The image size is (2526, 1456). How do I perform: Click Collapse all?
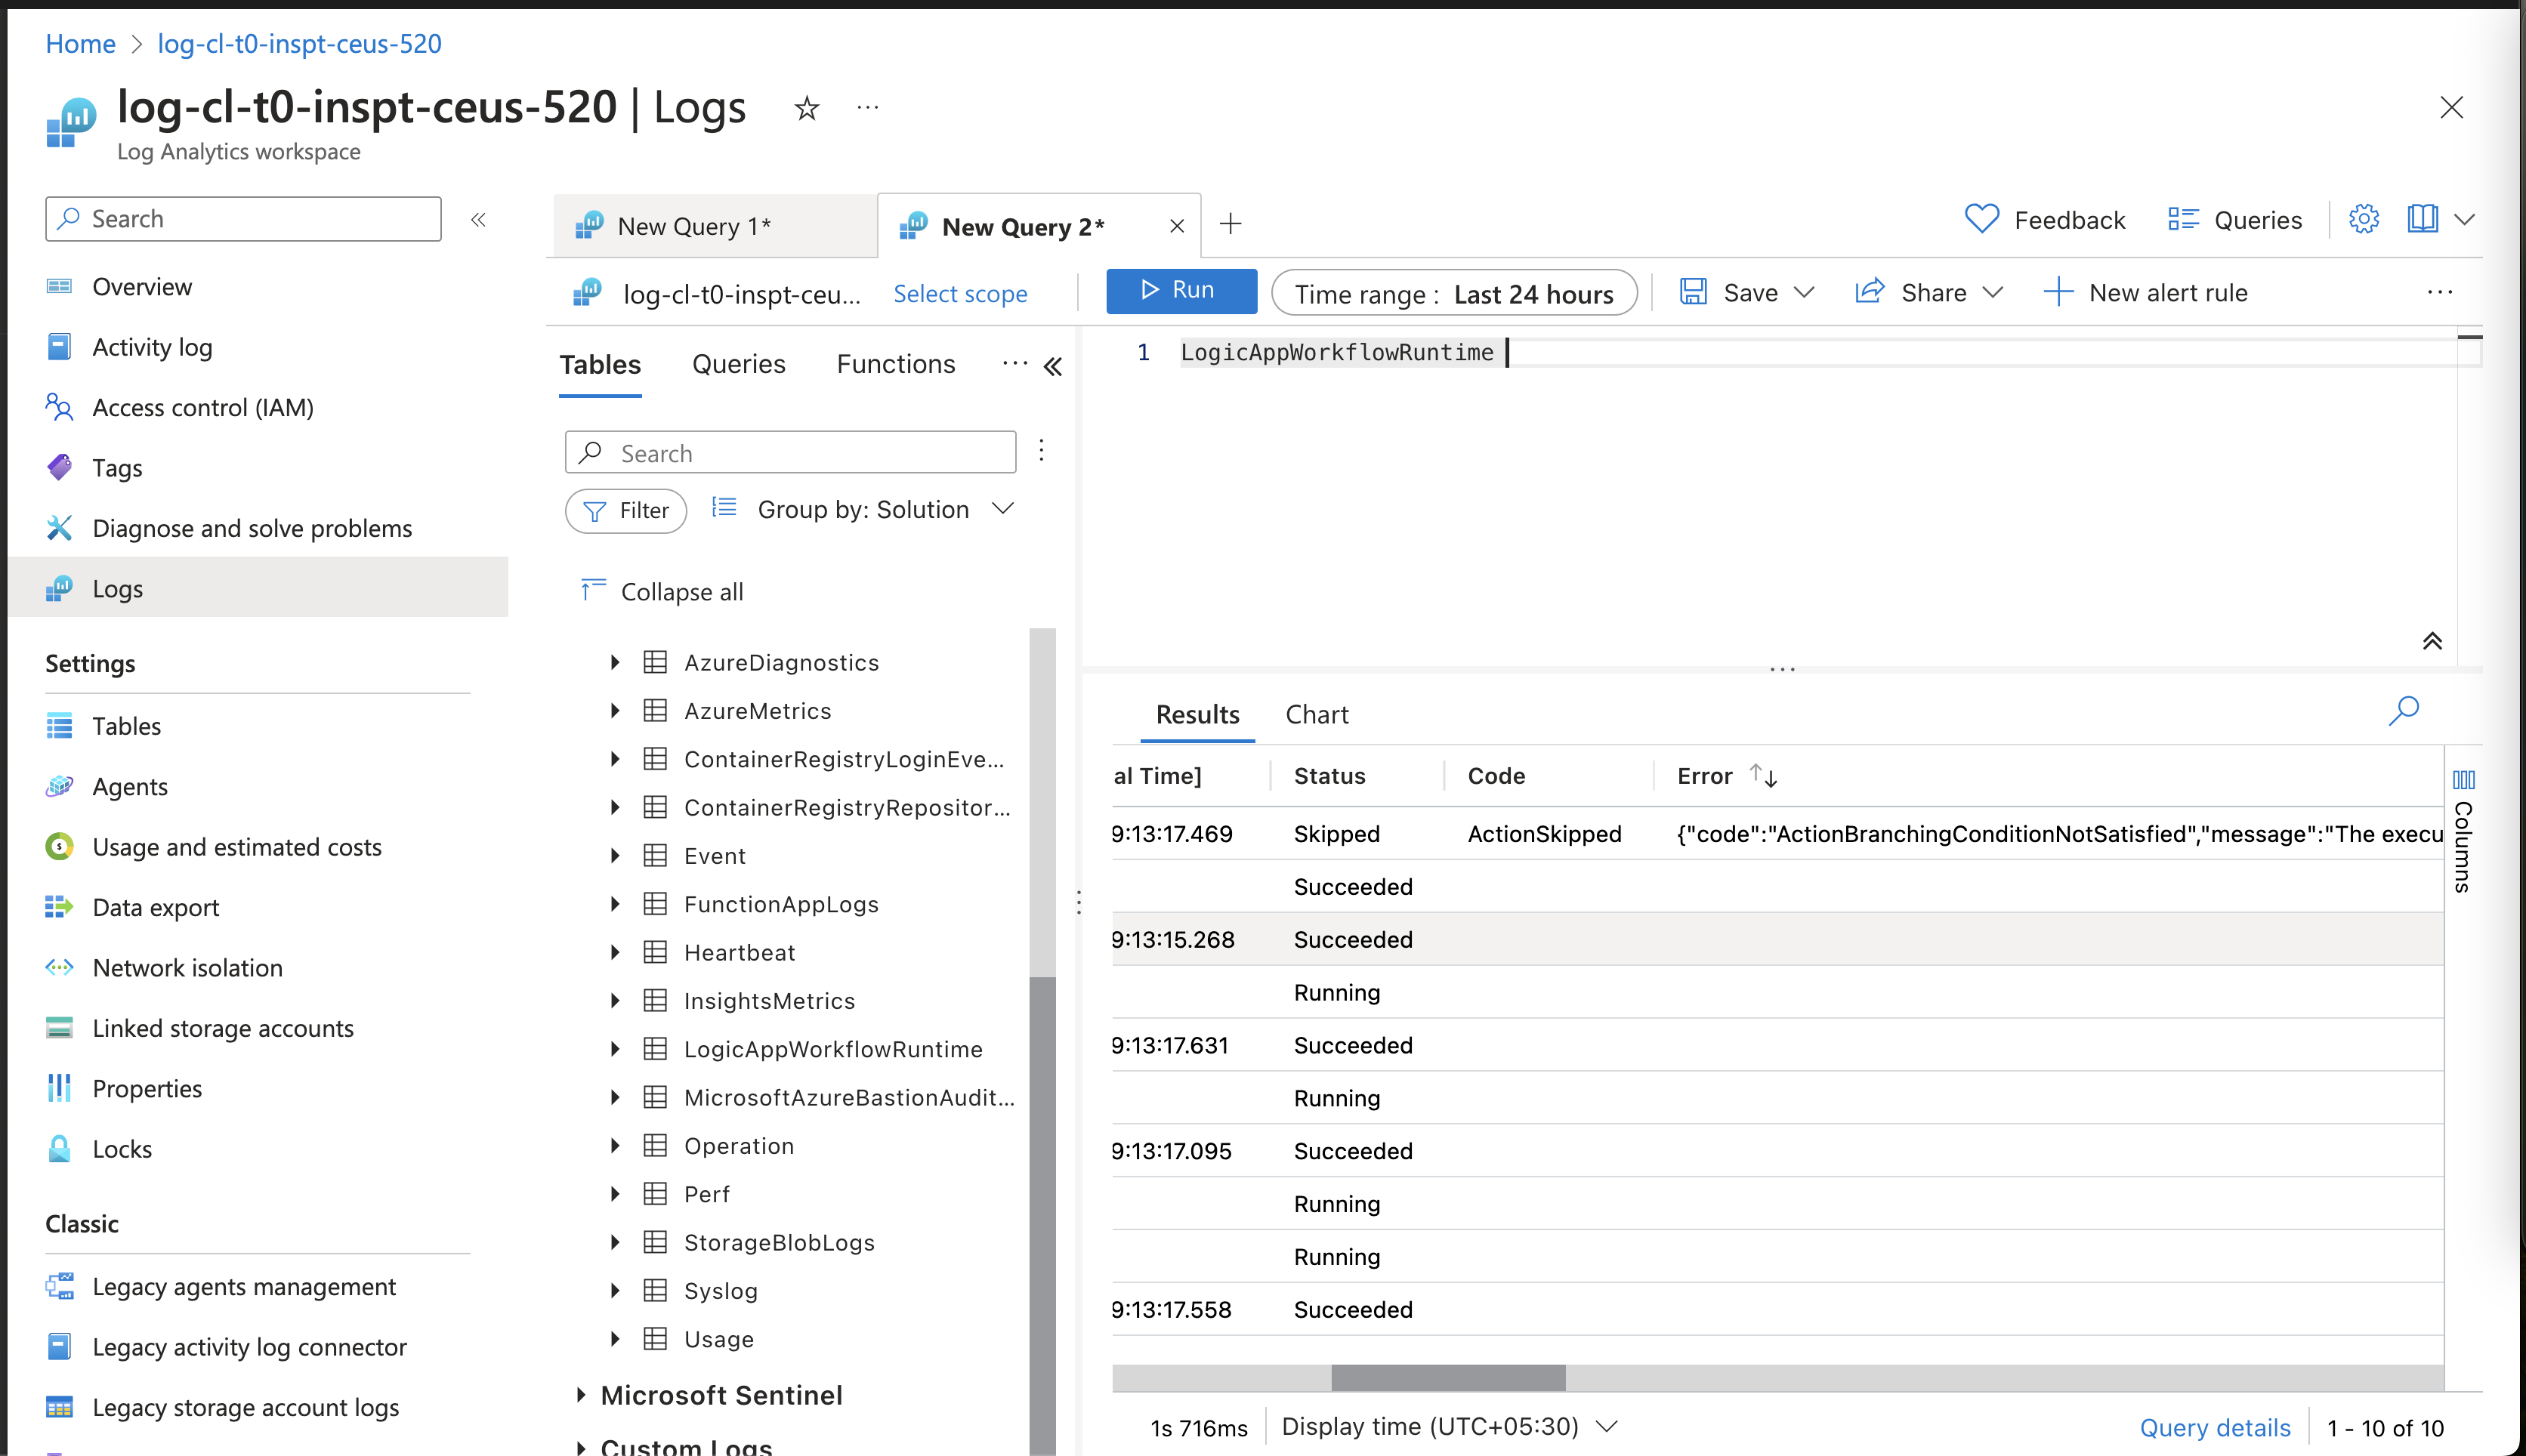tap(662, 591)
